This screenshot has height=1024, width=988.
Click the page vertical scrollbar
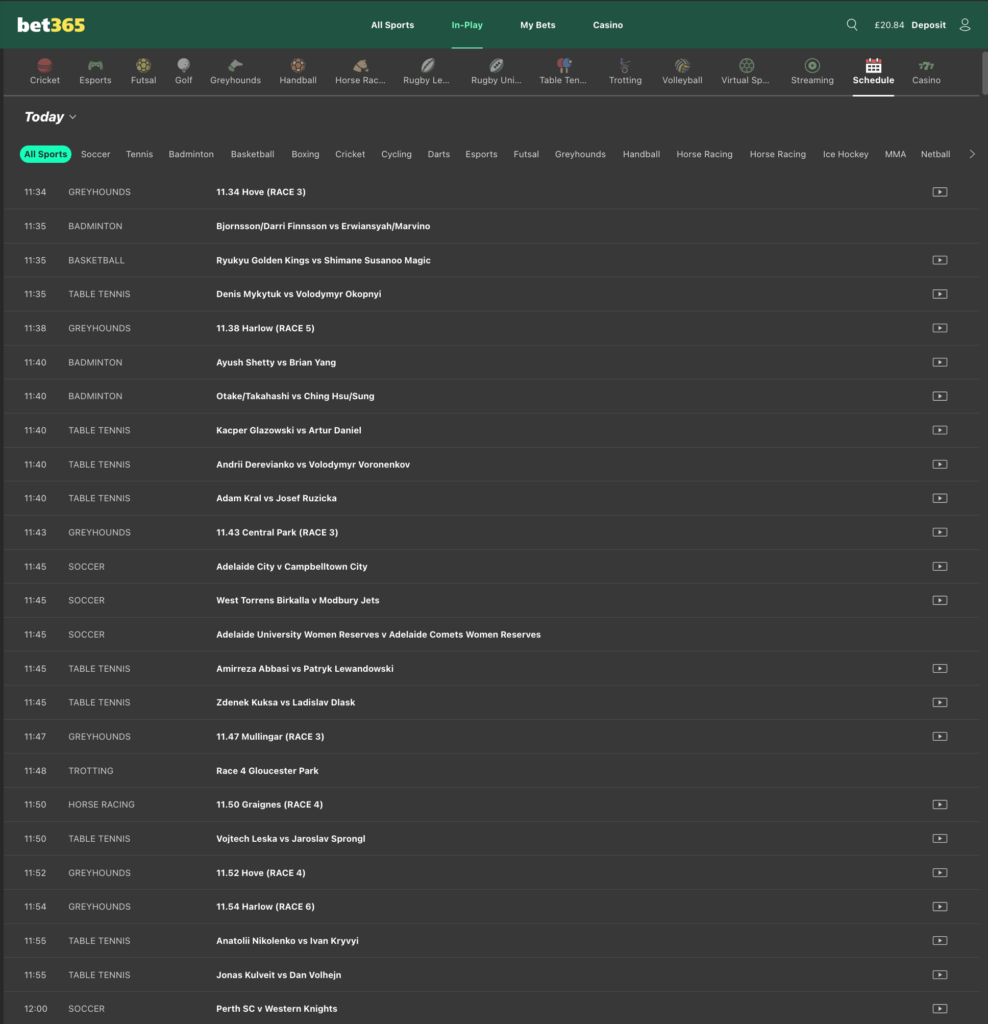tap(984, 74)
